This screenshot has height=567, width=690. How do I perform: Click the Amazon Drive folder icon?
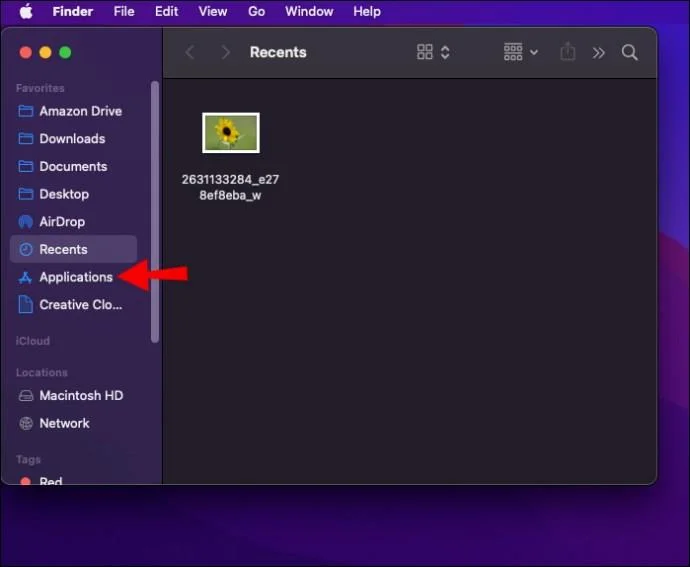coord(26,111)
